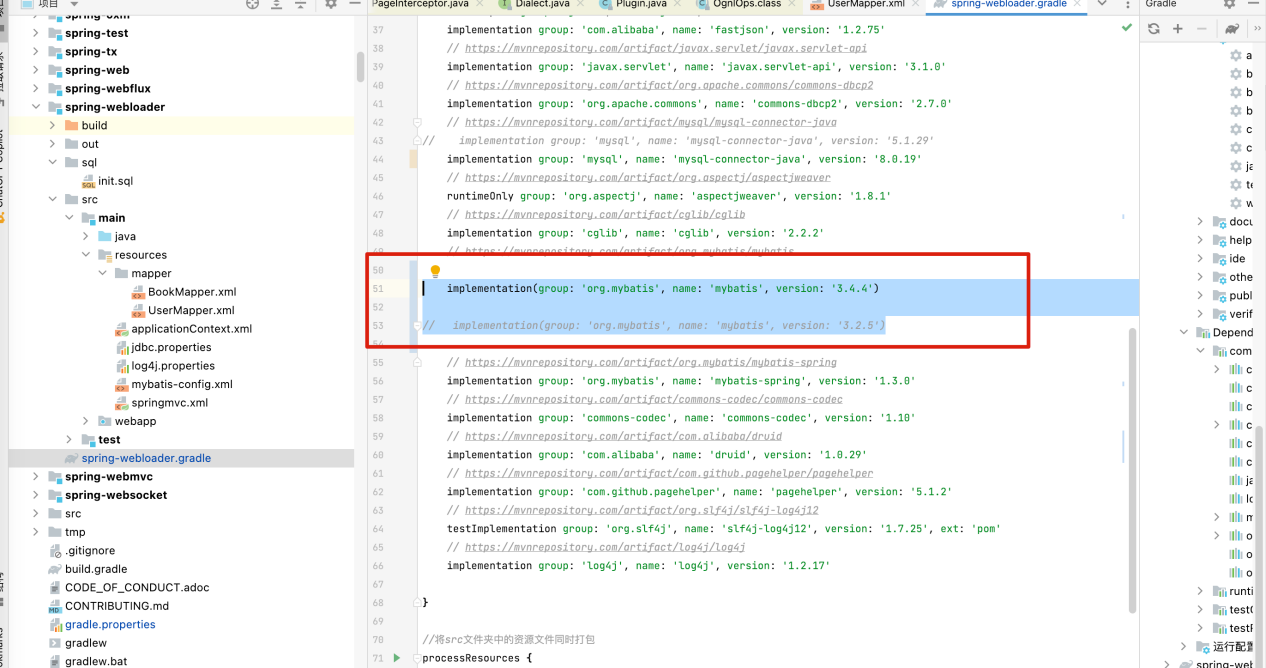Click the locate current file target icon

[251, 5]
